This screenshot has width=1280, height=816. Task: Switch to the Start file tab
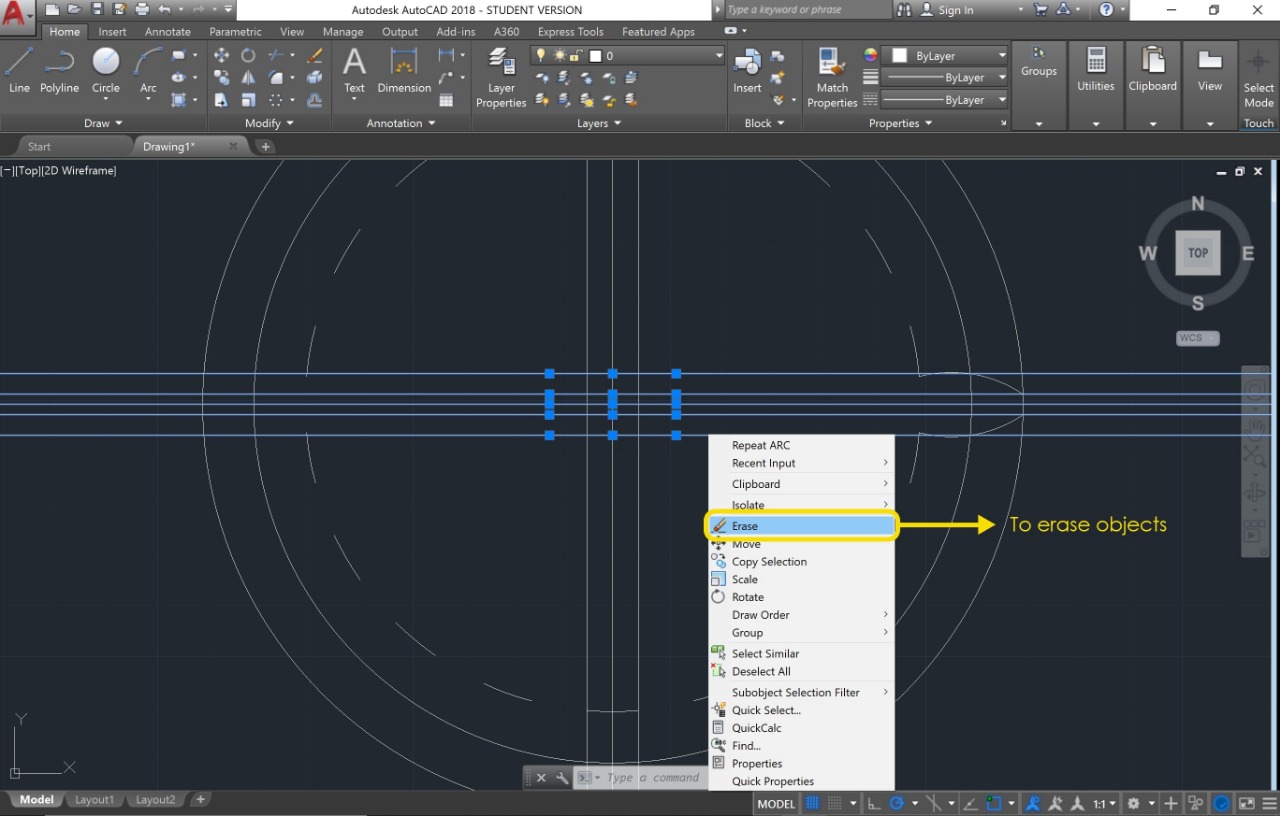pos(39,146)
